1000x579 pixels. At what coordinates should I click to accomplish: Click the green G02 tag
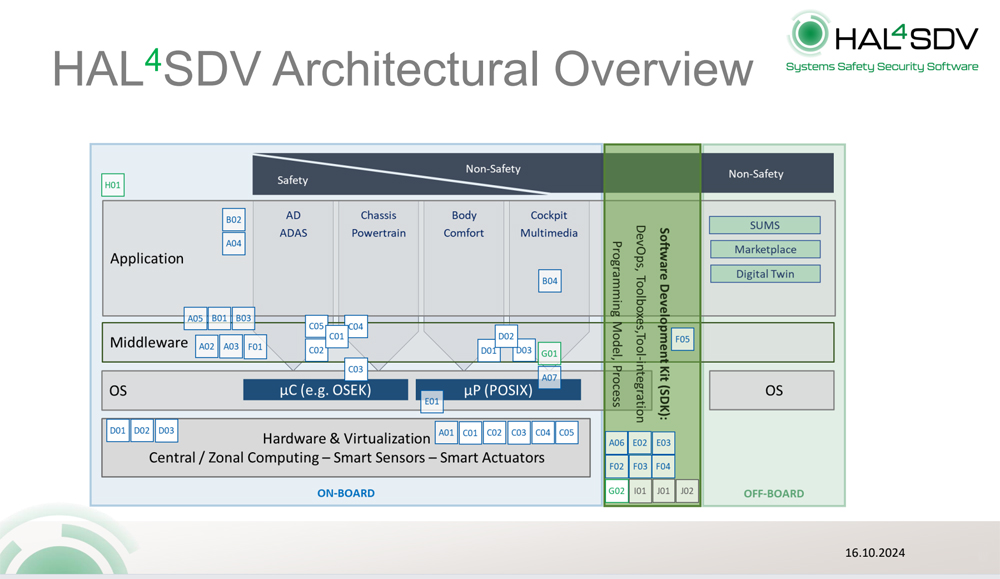pos(617,491)
